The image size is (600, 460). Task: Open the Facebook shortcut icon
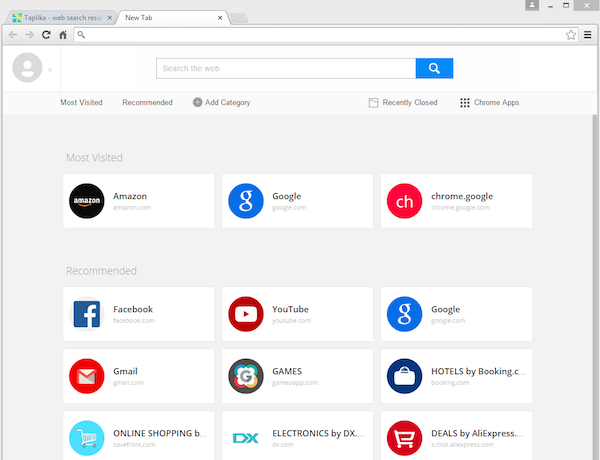(86, 314)
